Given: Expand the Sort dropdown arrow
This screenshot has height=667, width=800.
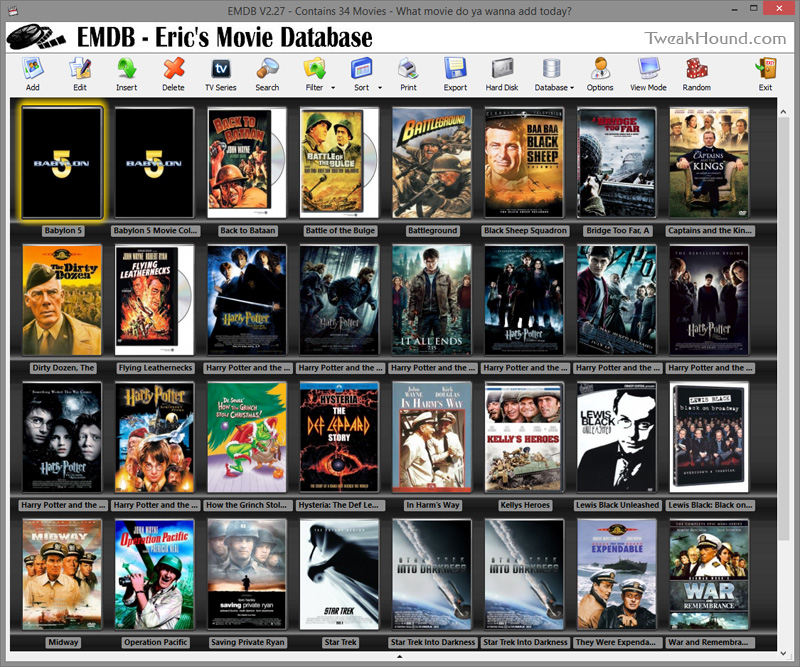Looking at the screenshot, I should point(380,88).
